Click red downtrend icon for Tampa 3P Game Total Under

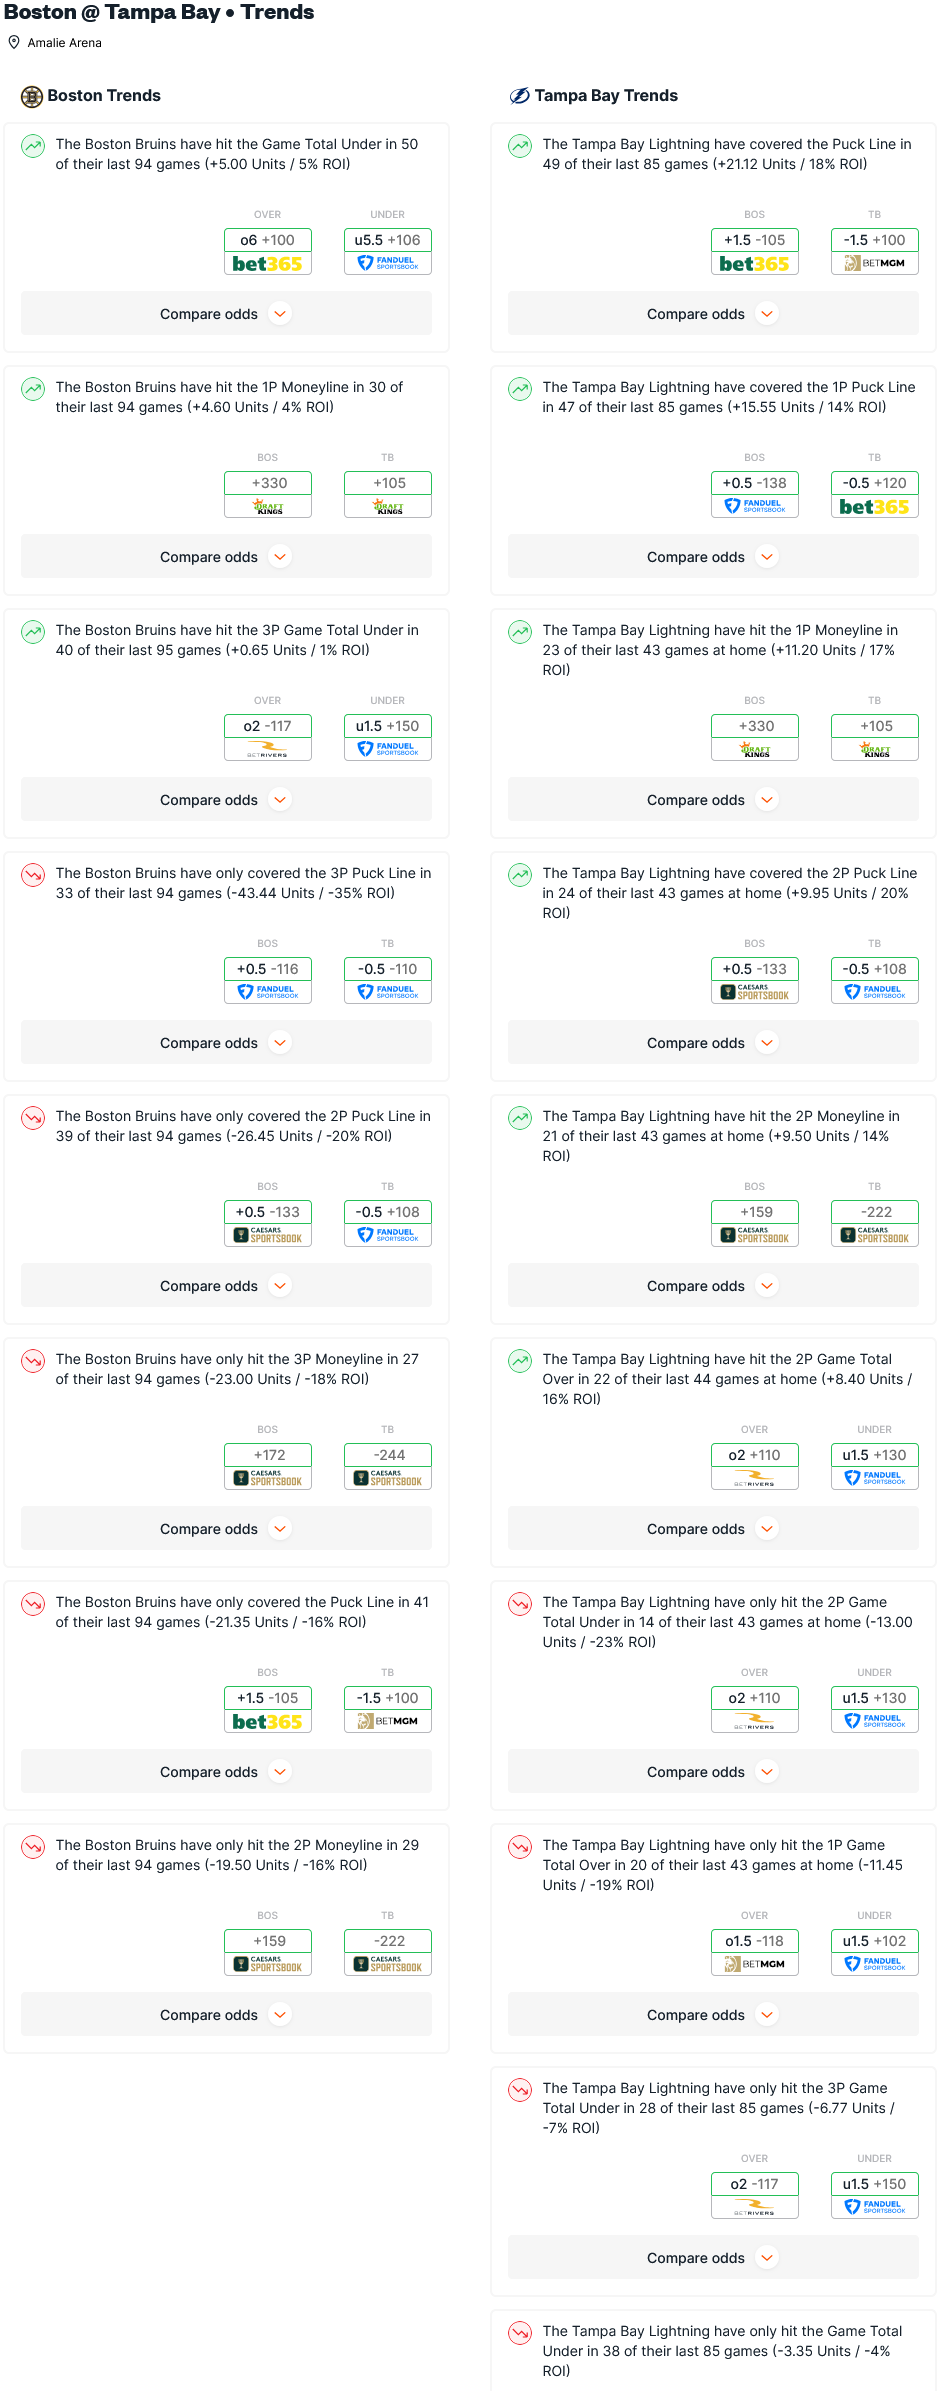tap(520, 2090)
